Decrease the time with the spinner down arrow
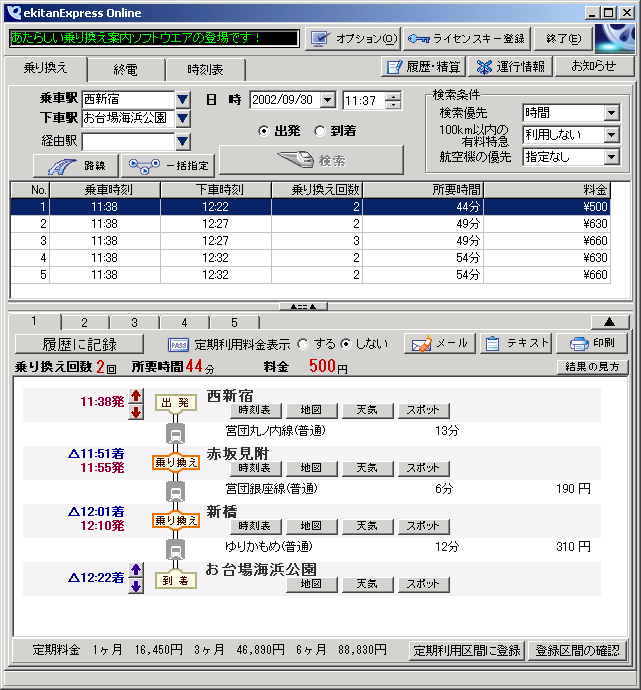The image size is (641, 690). [393, 105]
